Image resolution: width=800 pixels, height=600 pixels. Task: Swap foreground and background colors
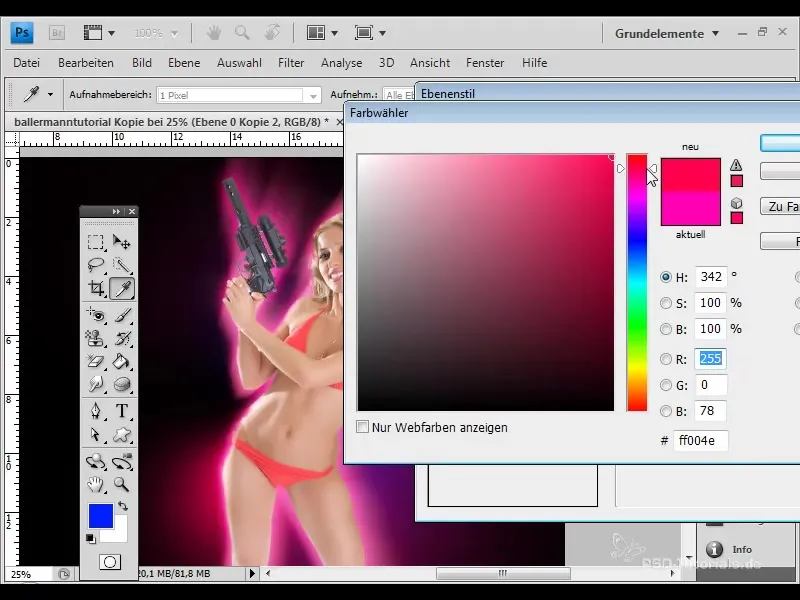click(x=123, y=506)
